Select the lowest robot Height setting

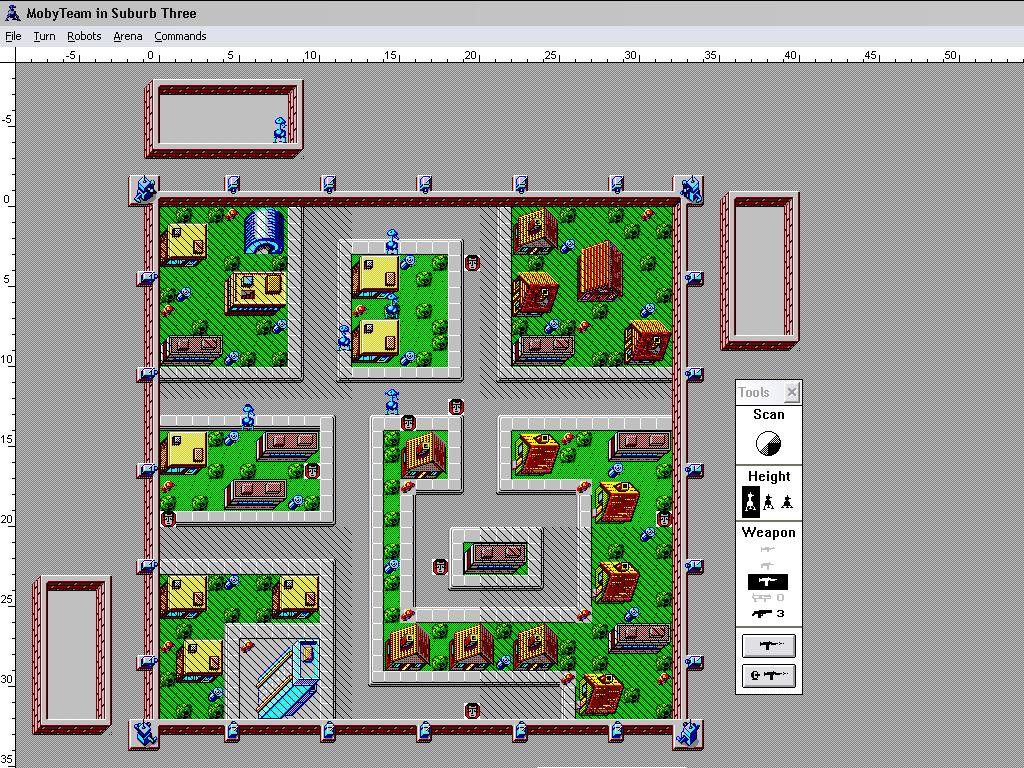[x=787, y=502]
